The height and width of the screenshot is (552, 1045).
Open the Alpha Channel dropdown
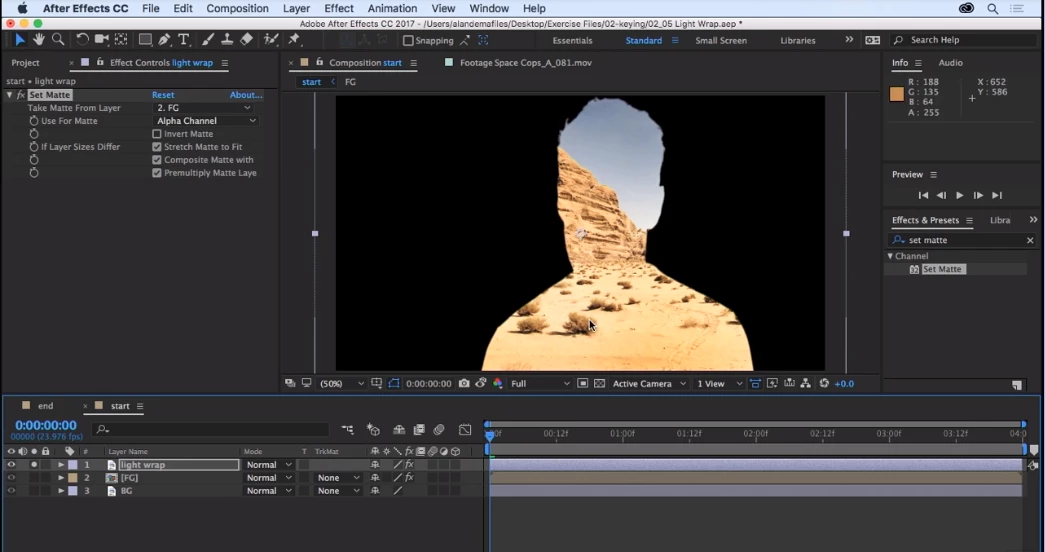(x=206, y=121)
